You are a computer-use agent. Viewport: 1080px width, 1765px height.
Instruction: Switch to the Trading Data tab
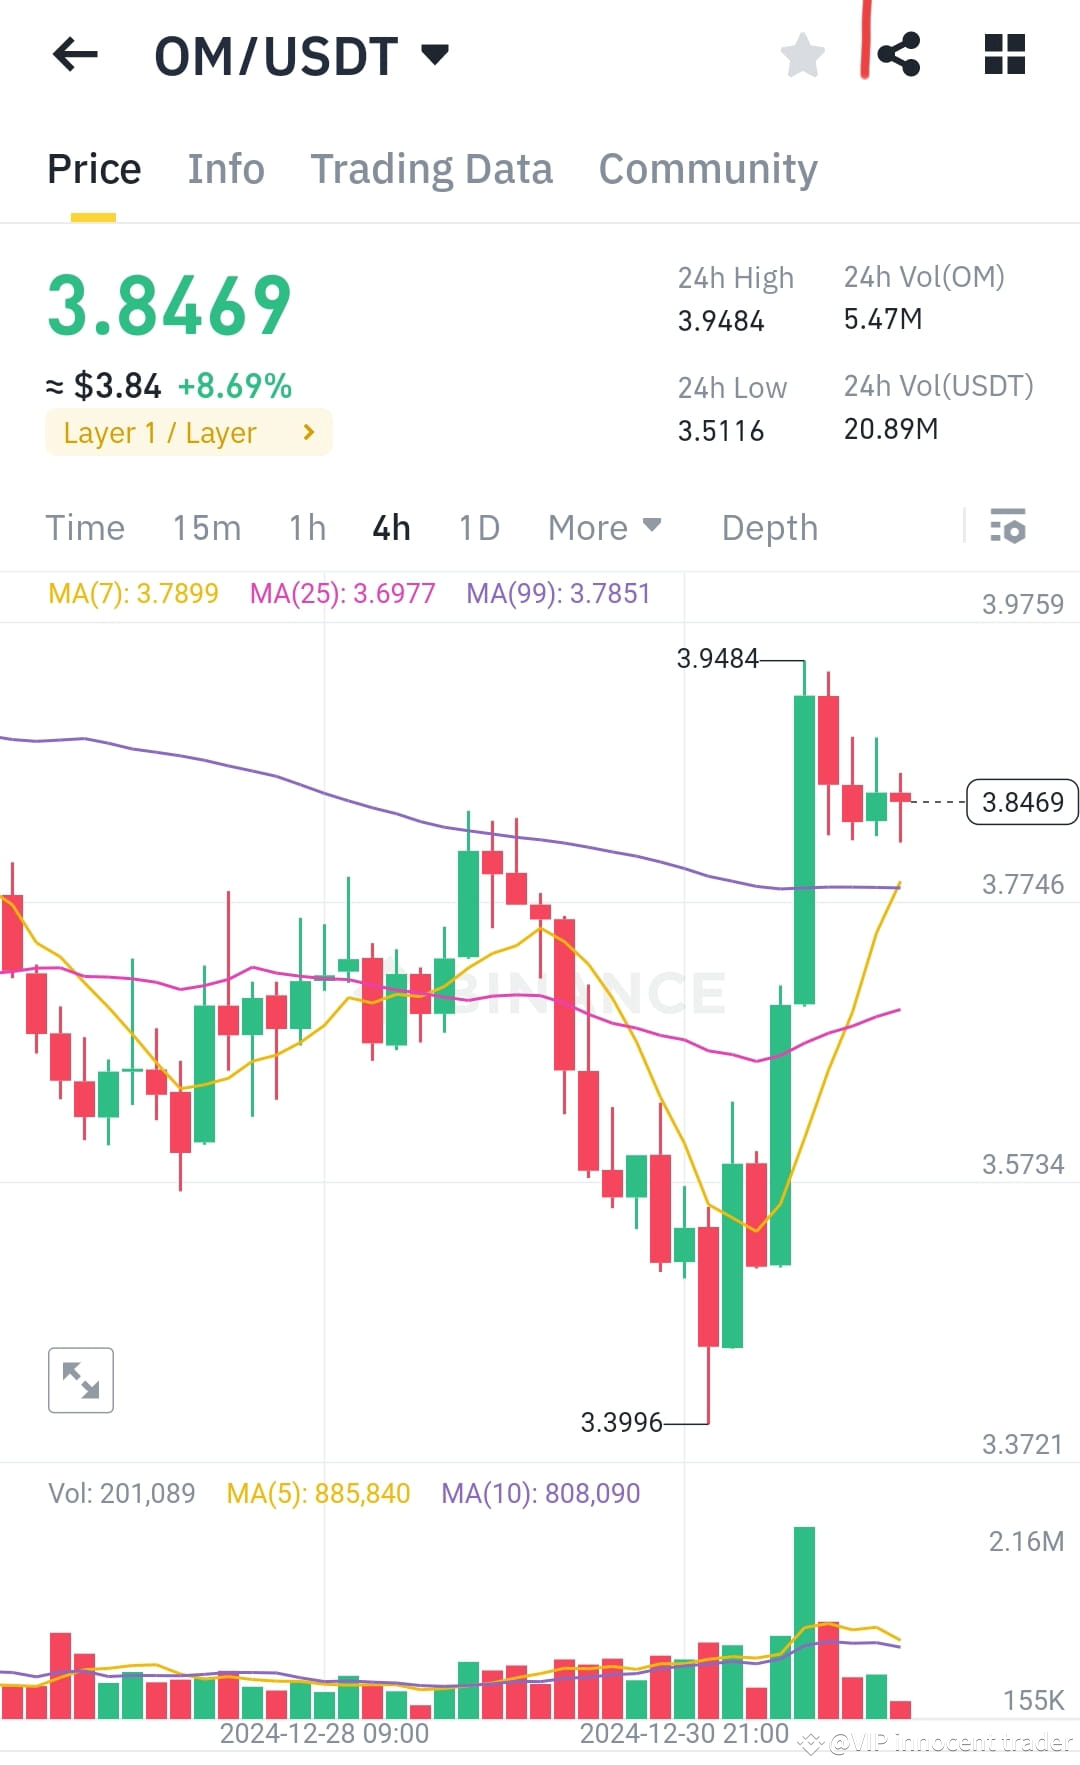432,168
